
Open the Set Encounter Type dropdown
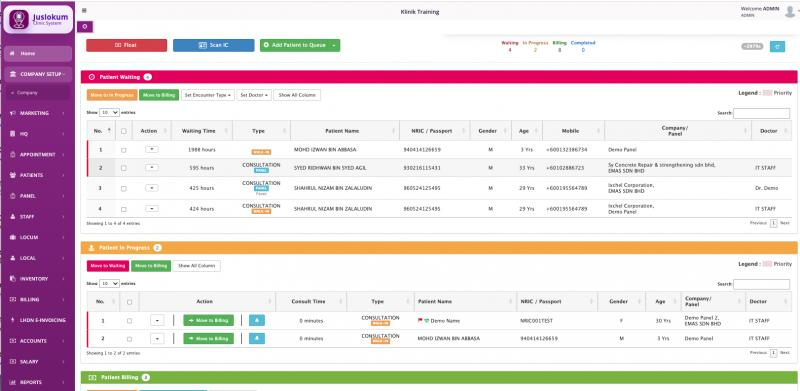click(x=208, y=95)
